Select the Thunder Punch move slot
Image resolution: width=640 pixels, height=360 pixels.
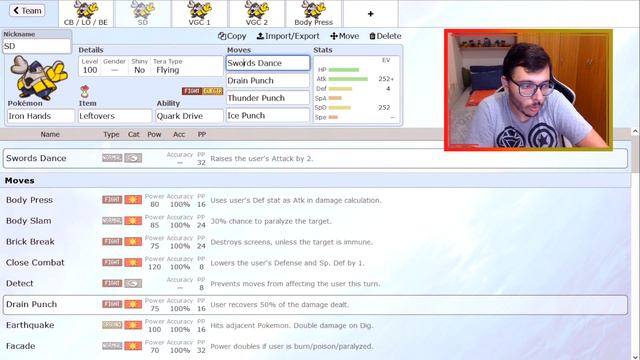(268, 98)
